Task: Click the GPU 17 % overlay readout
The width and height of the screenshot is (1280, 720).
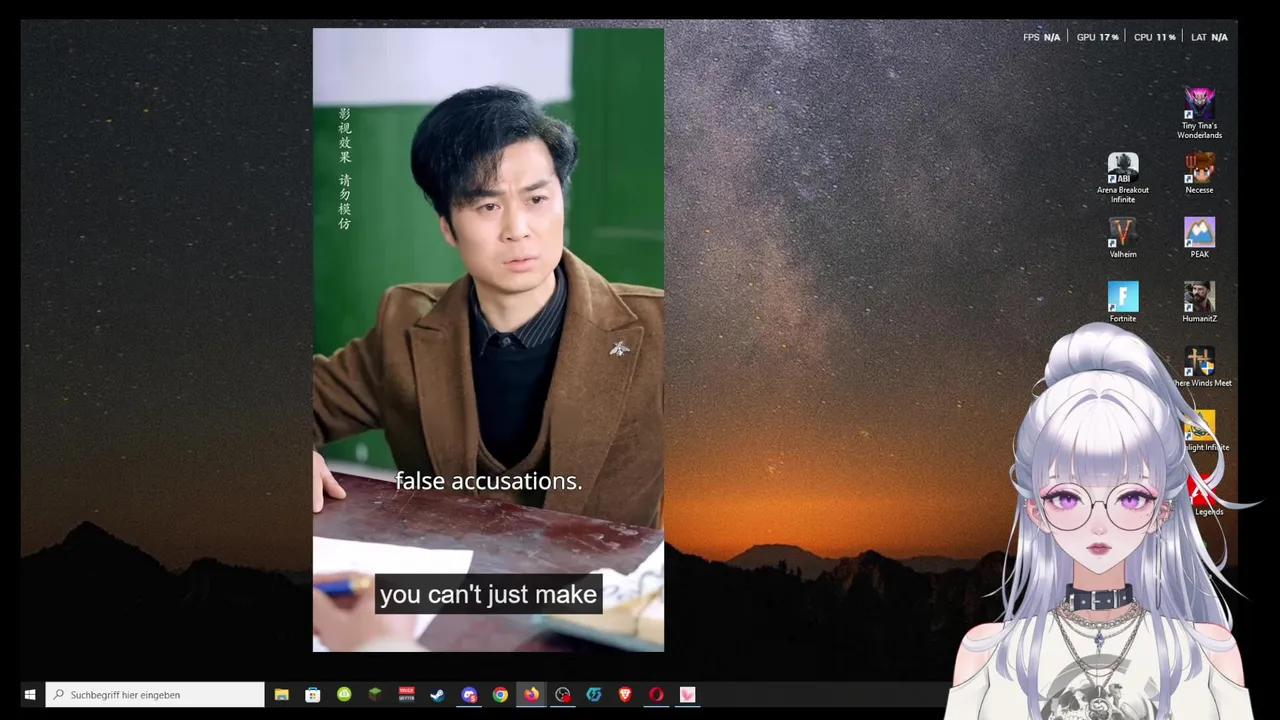Action: (x=1097, y=37)
